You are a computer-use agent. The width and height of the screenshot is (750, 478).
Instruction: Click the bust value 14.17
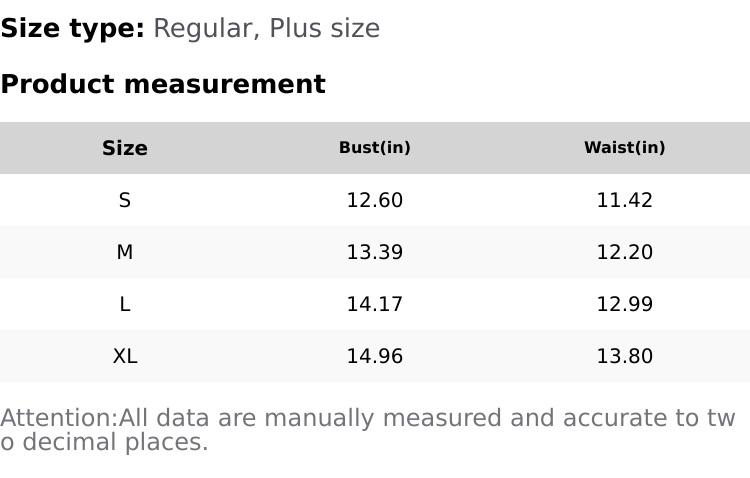pyautogui.click(x=375, y=304)
